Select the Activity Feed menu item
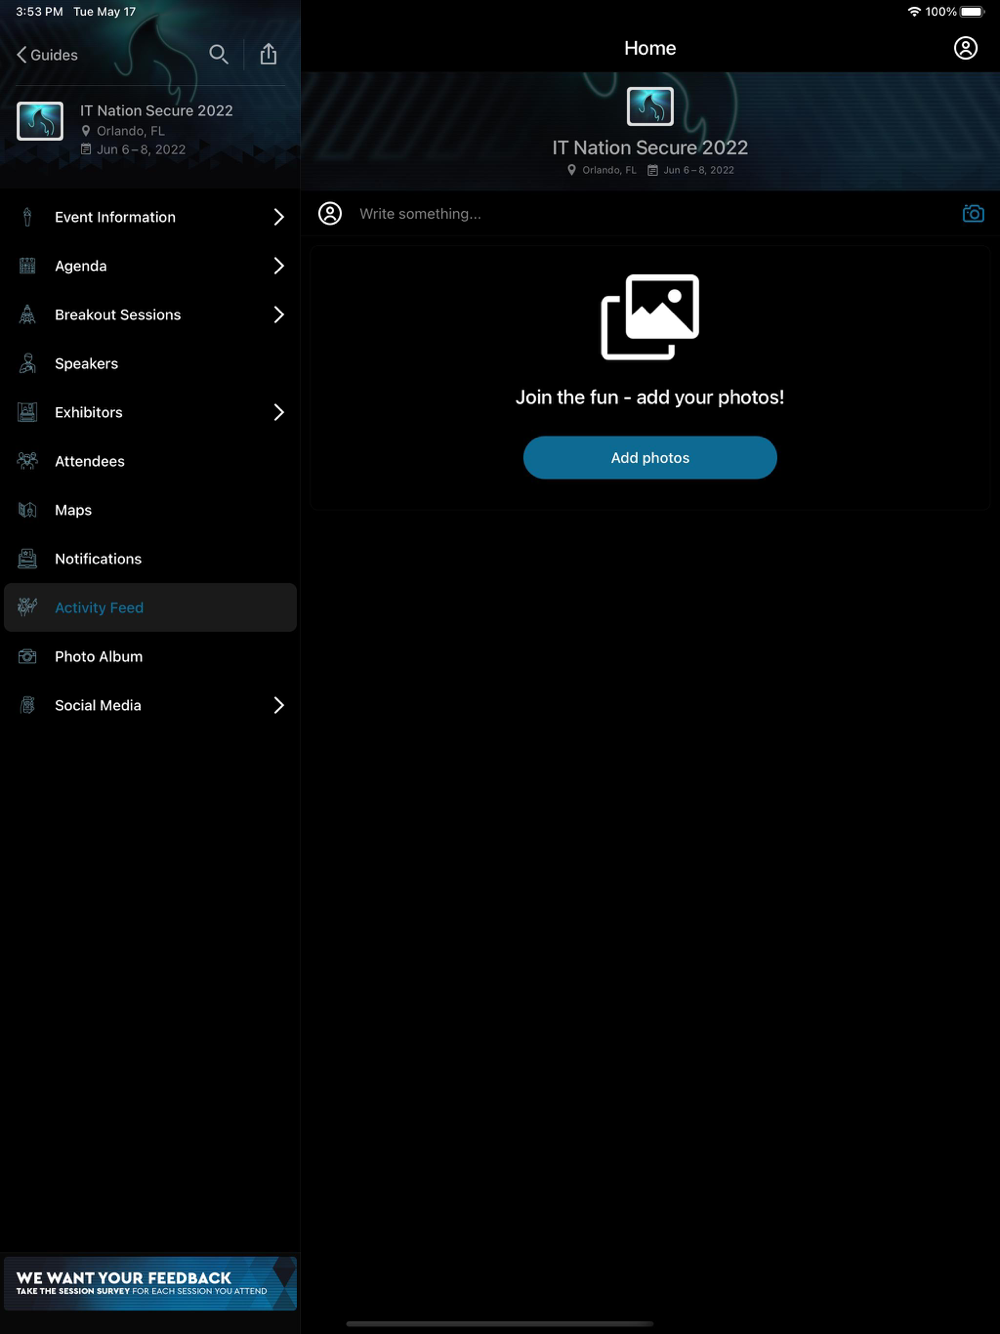Image resolution: width=1000 pixels, height=1334 pixels. (150, 608)
